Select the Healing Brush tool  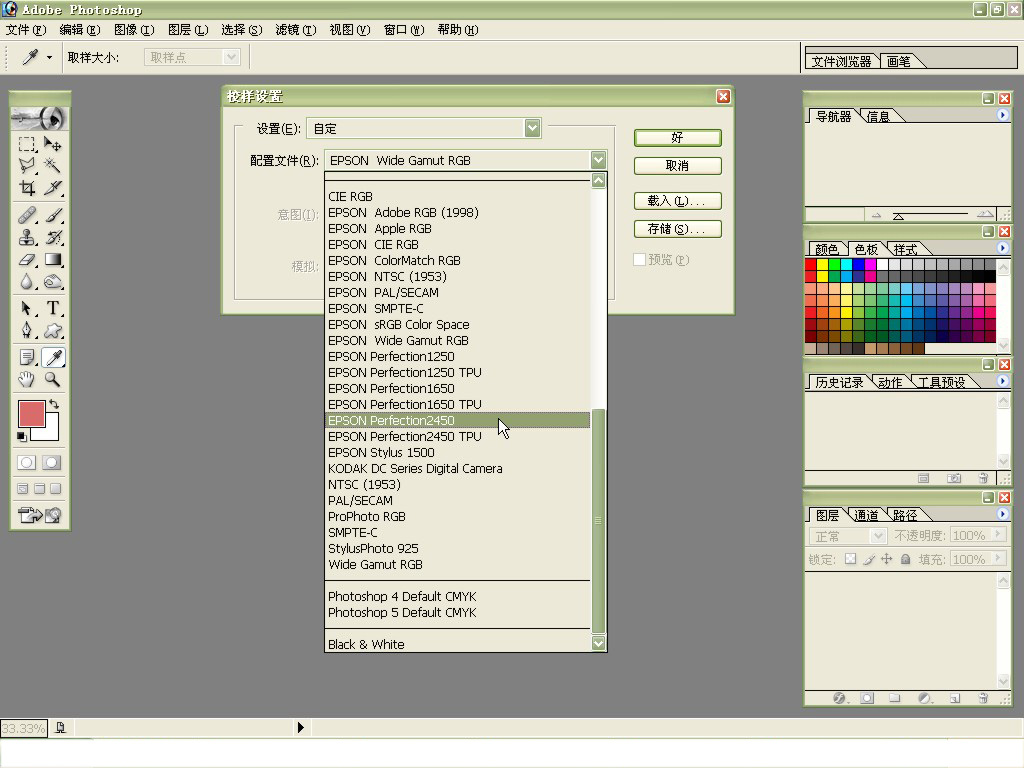27,215
